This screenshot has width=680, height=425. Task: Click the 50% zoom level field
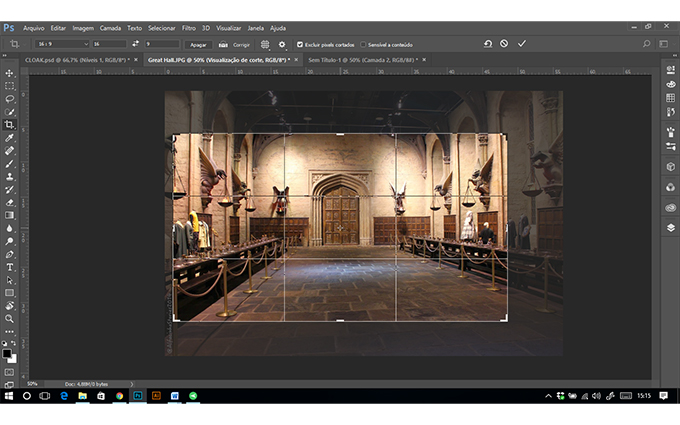(33, 384)
